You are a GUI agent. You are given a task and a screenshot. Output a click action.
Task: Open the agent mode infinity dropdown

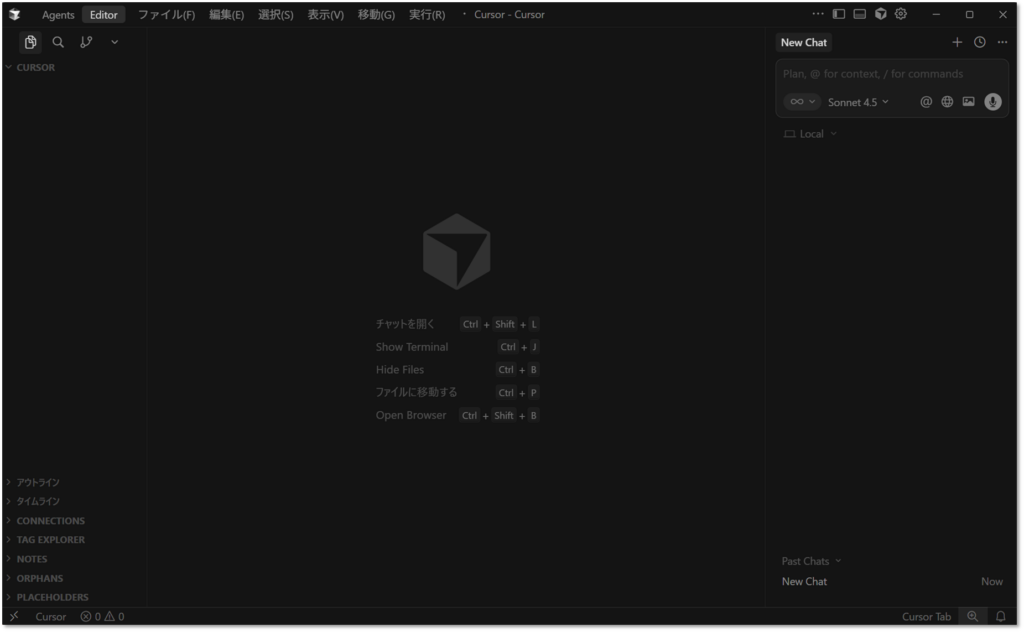(x=801, y=102)
